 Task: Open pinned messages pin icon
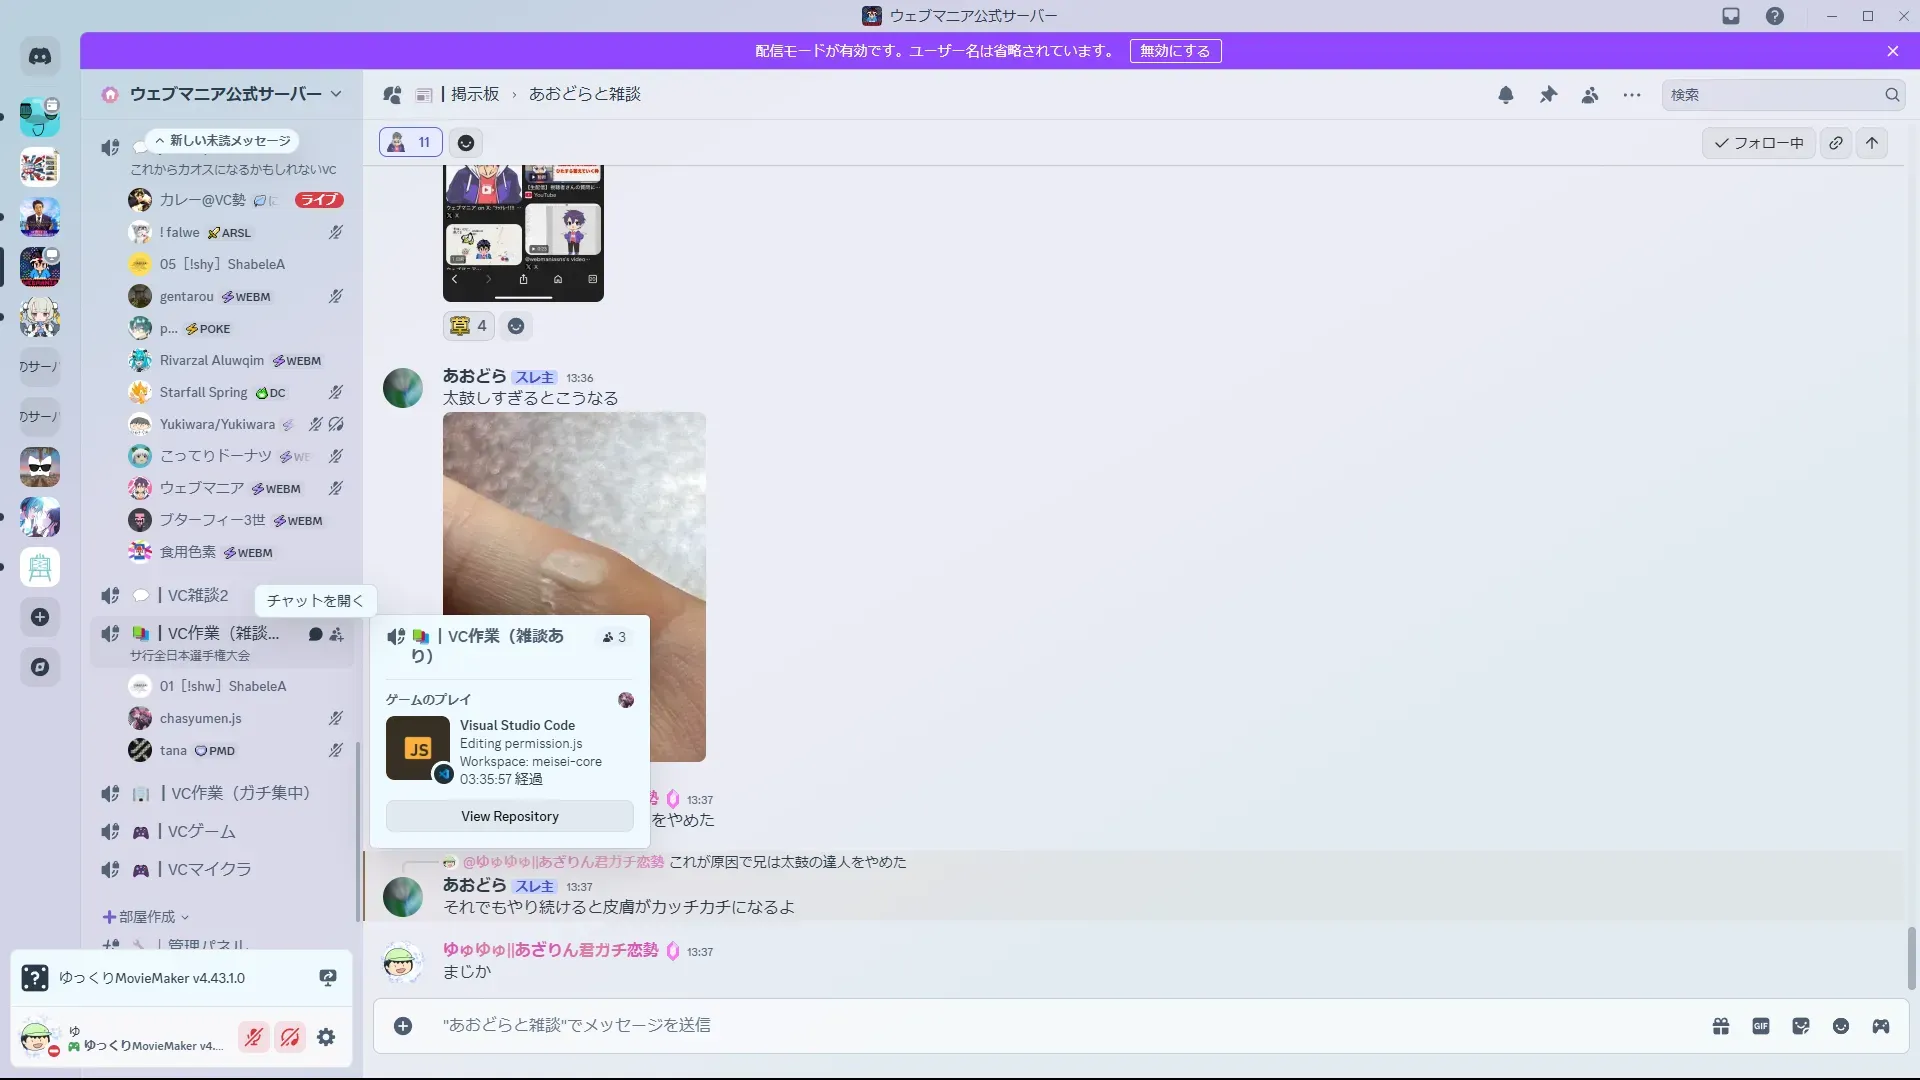[1548, 95]
